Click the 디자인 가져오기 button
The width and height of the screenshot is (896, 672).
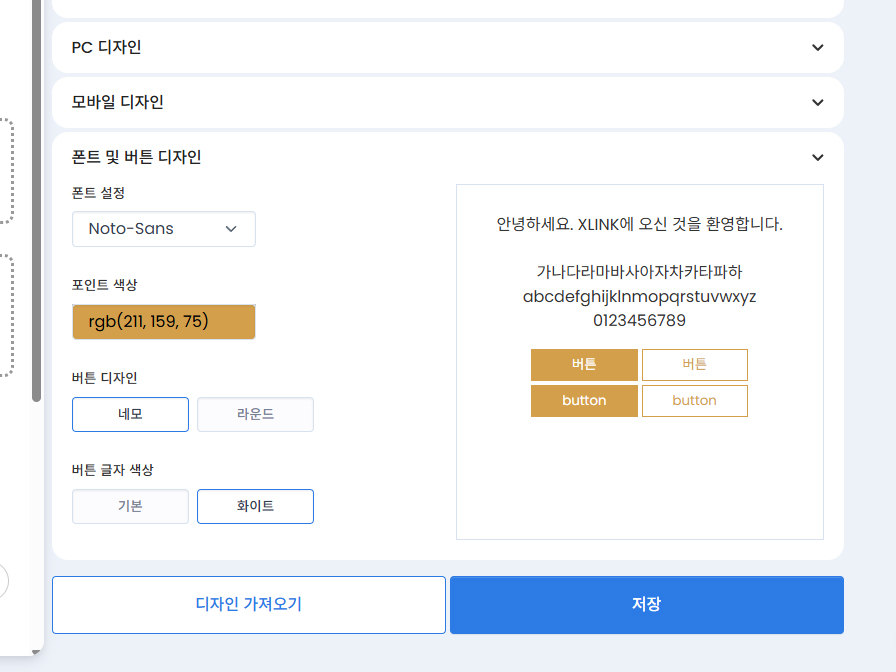click(x=248, y=605)
